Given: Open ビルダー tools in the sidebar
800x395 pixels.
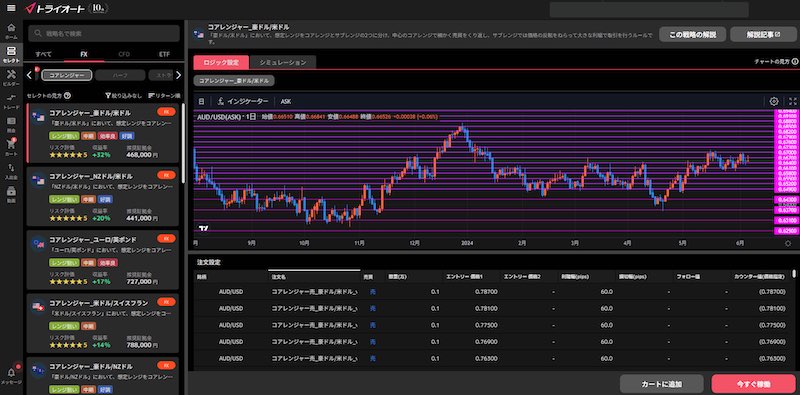Looking at the screenshot, I should click(x=11, y=78).
